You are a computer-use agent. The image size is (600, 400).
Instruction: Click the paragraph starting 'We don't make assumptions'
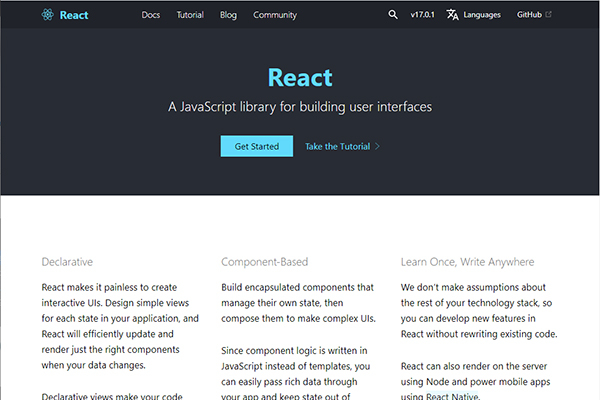[x=479, y=310]
